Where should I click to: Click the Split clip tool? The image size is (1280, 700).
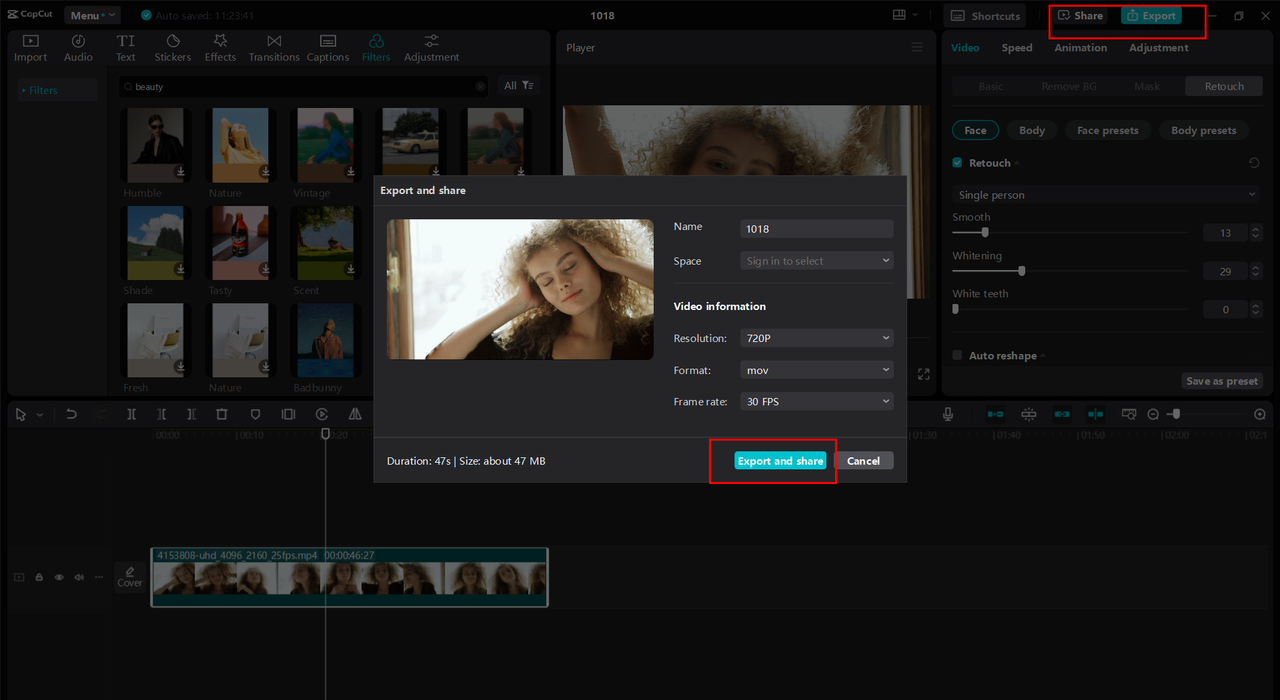131,414
